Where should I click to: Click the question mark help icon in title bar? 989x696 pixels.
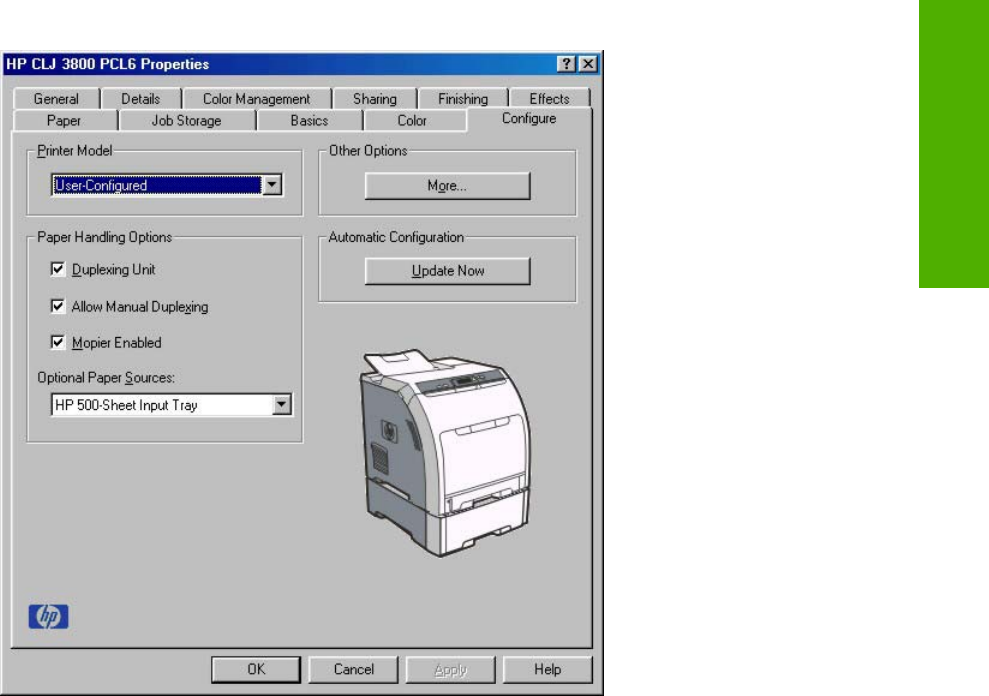(x=566, y=64)
